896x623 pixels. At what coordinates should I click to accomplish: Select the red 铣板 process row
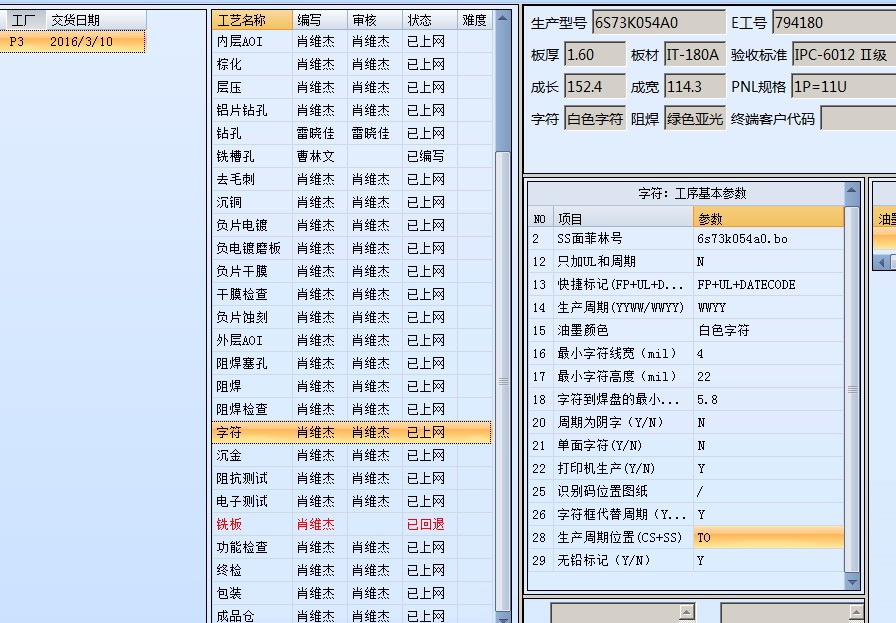coord(351,524)
